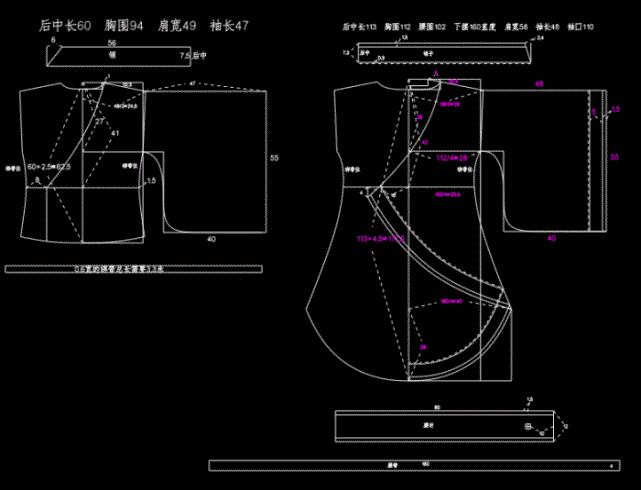Click the 肩宽49 measurement label
This screenshot has height=490, width=641.
(x=177, y=26)
